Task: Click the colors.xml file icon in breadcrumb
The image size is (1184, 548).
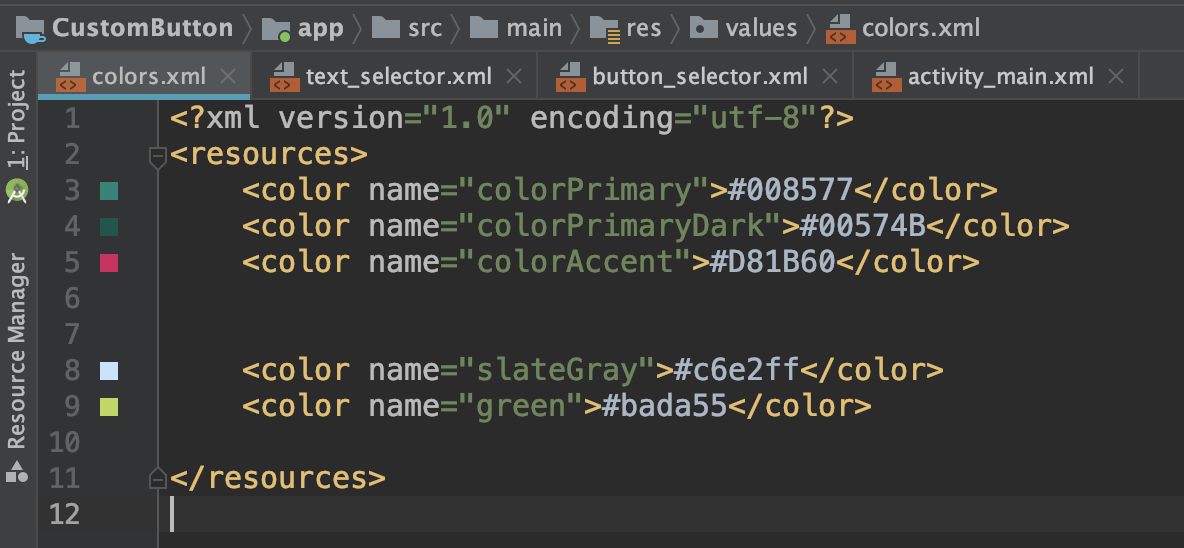Action: (840, 29)
